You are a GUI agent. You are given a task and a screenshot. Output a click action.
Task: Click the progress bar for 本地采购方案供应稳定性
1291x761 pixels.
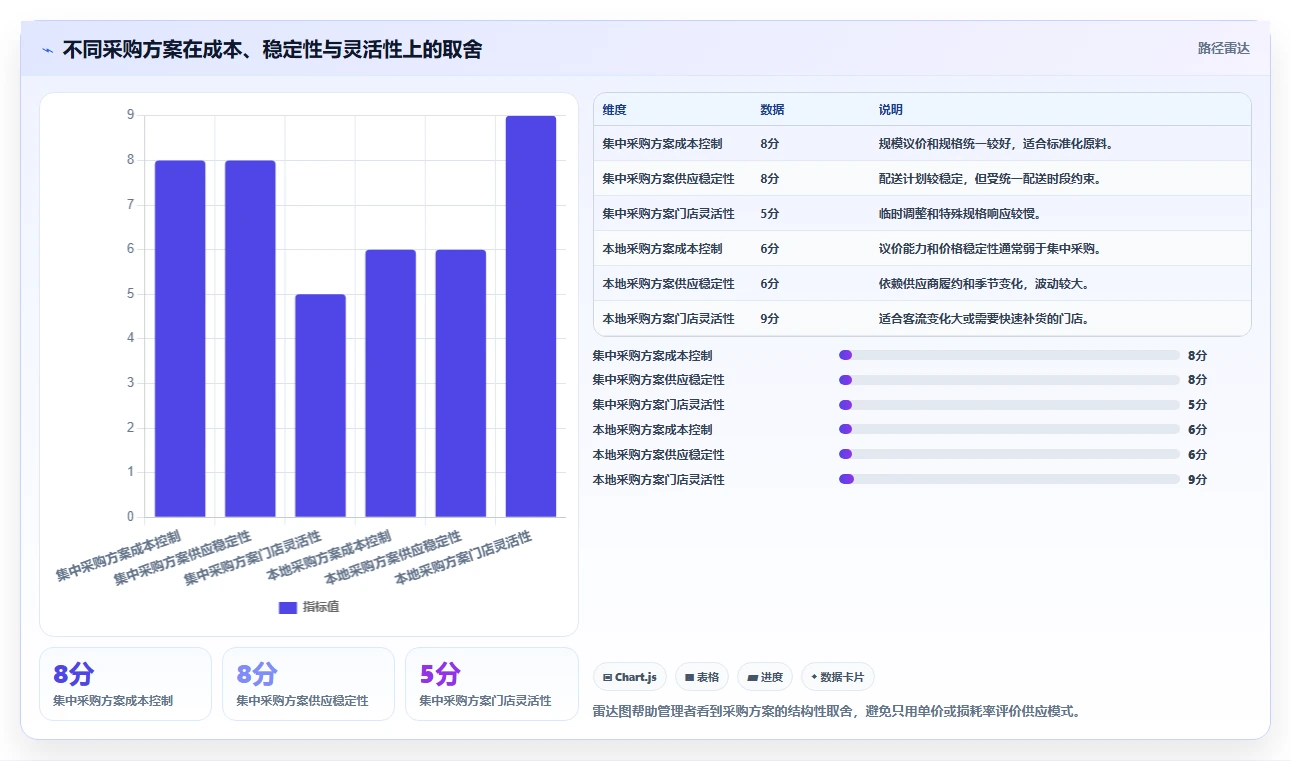[x=1009, y=454]
